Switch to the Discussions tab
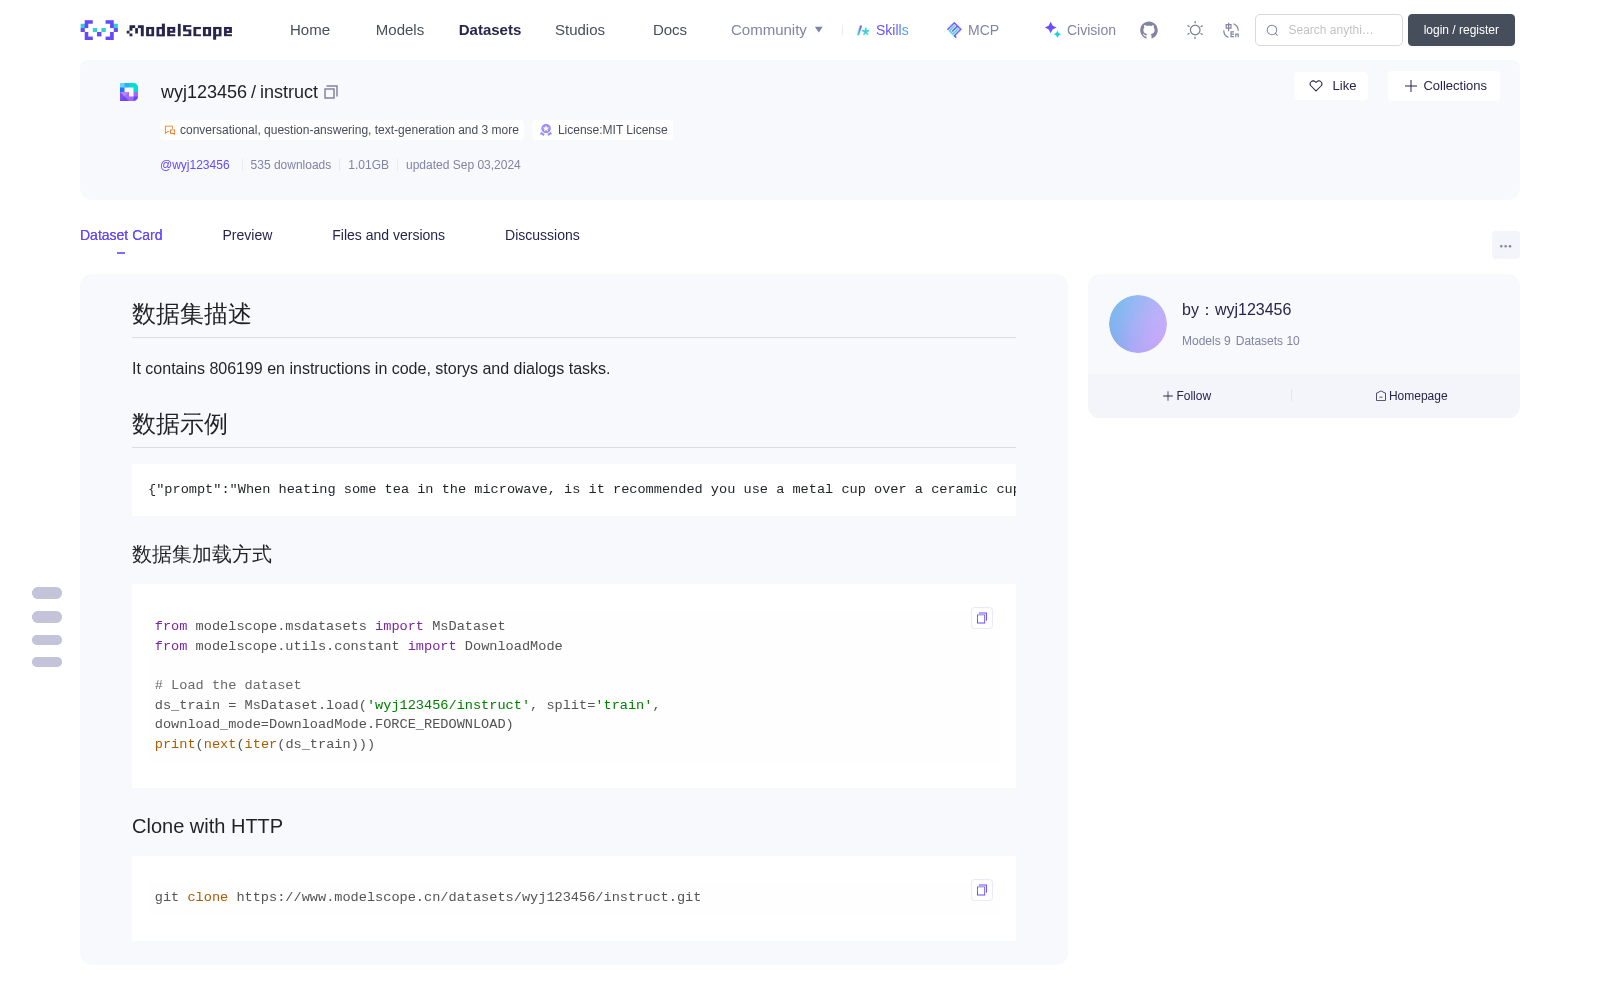The image size is (1600, 1000). pos(542,235)
